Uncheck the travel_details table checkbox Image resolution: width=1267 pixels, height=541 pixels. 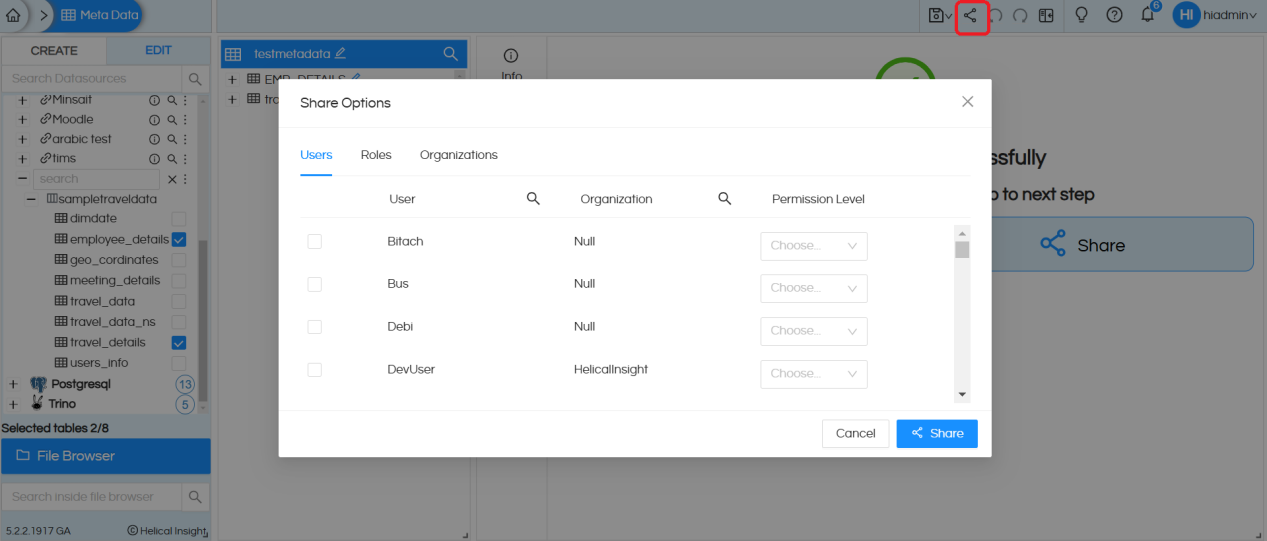coord(179,343)
